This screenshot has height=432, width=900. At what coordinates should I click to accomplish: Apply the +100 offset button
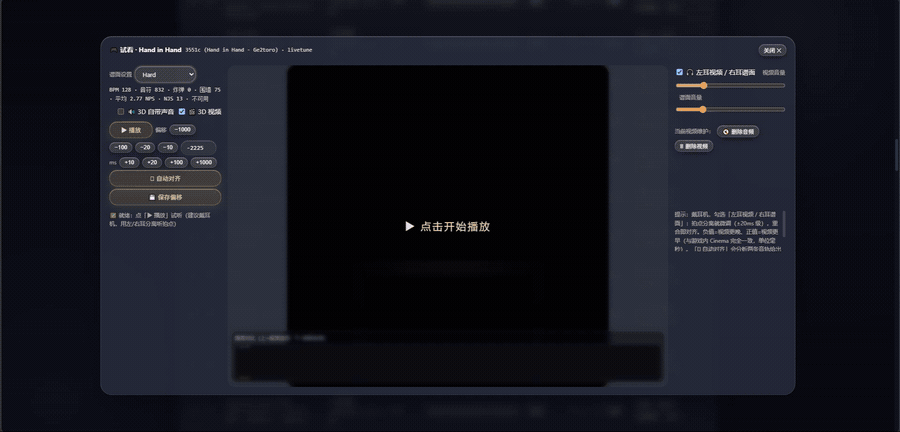point(176,162)
